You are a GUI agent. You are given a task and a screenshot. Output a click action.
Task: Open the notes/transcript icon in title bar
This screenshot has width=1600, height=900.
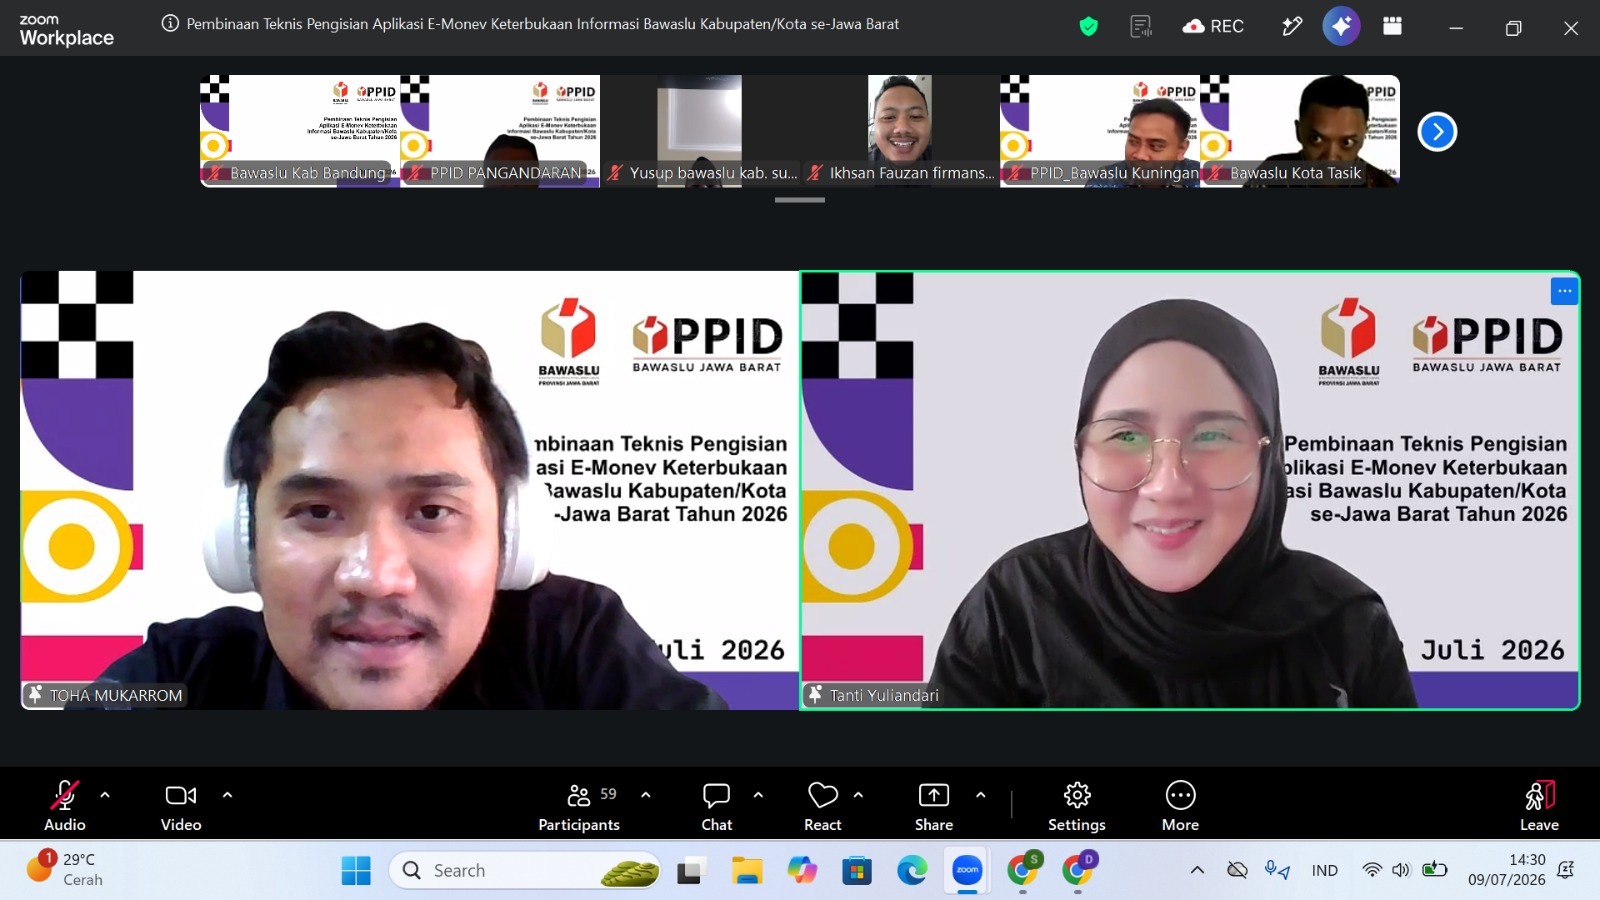(x=1141, y=27)
